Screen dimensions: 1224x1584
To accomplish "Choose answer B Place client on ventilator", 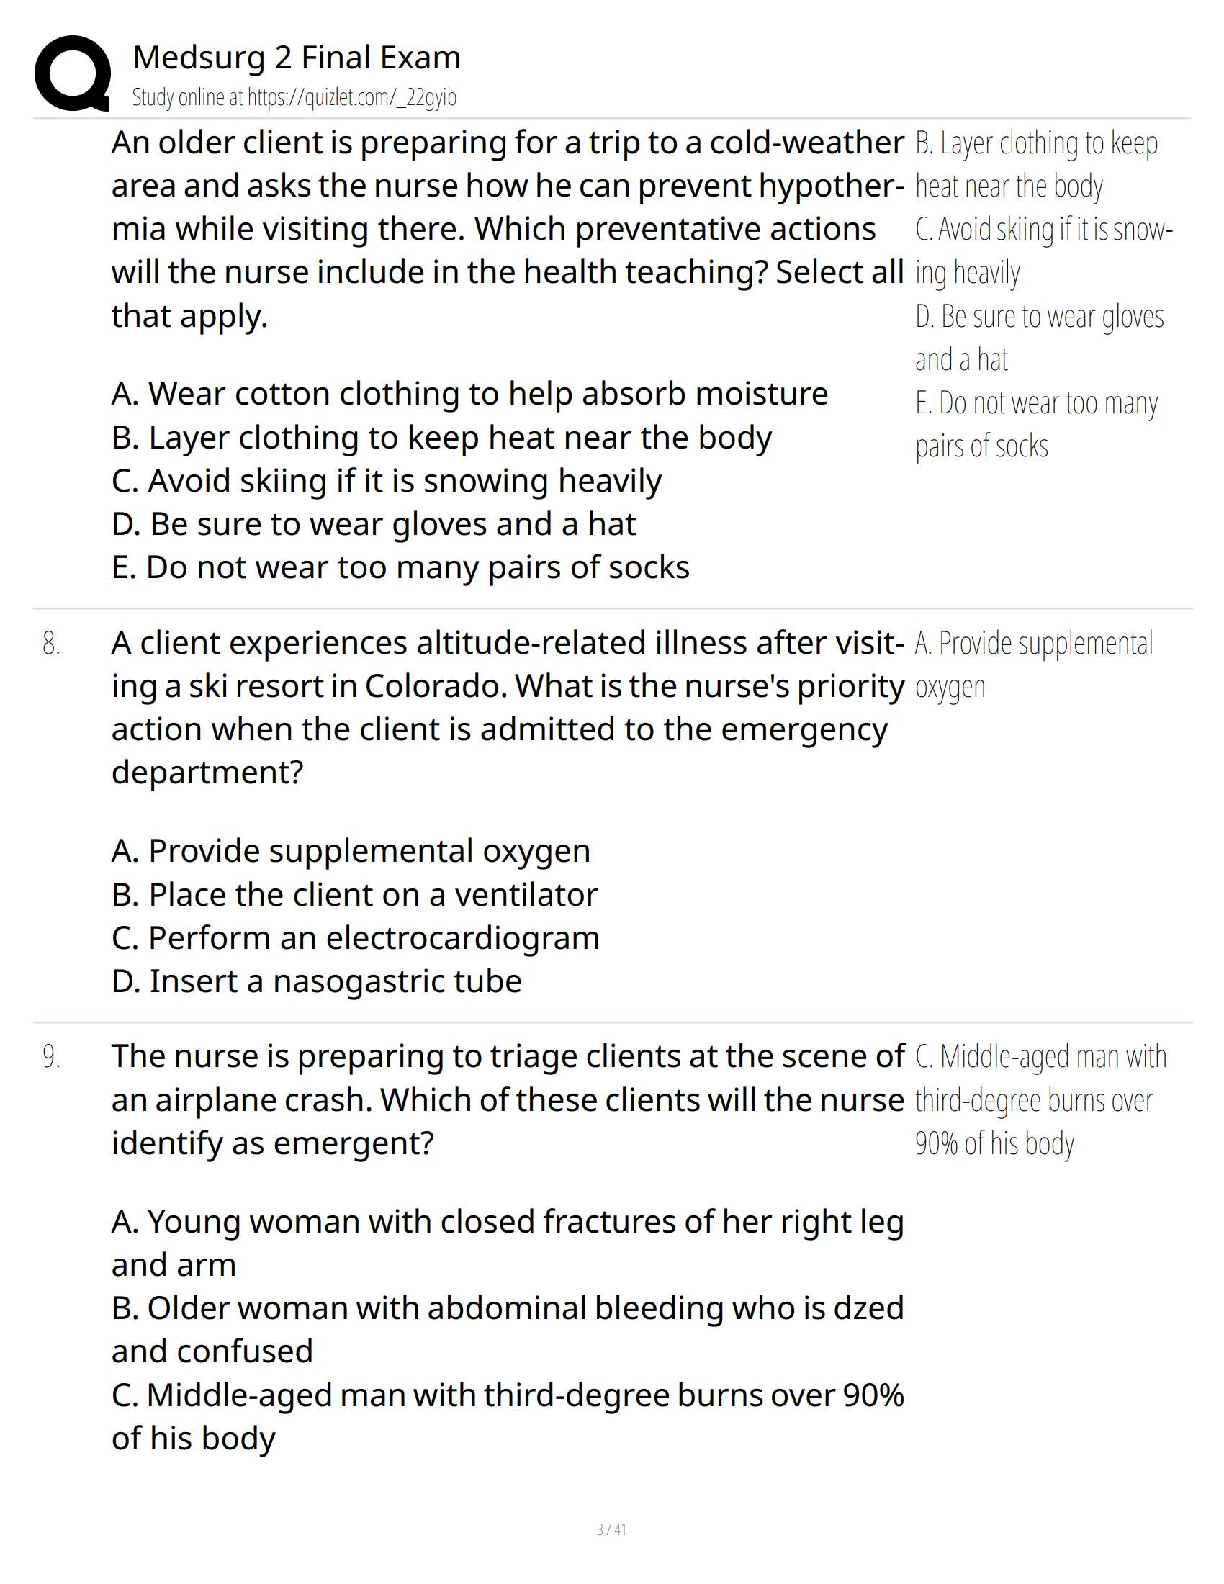I will [x=354, y=894].
